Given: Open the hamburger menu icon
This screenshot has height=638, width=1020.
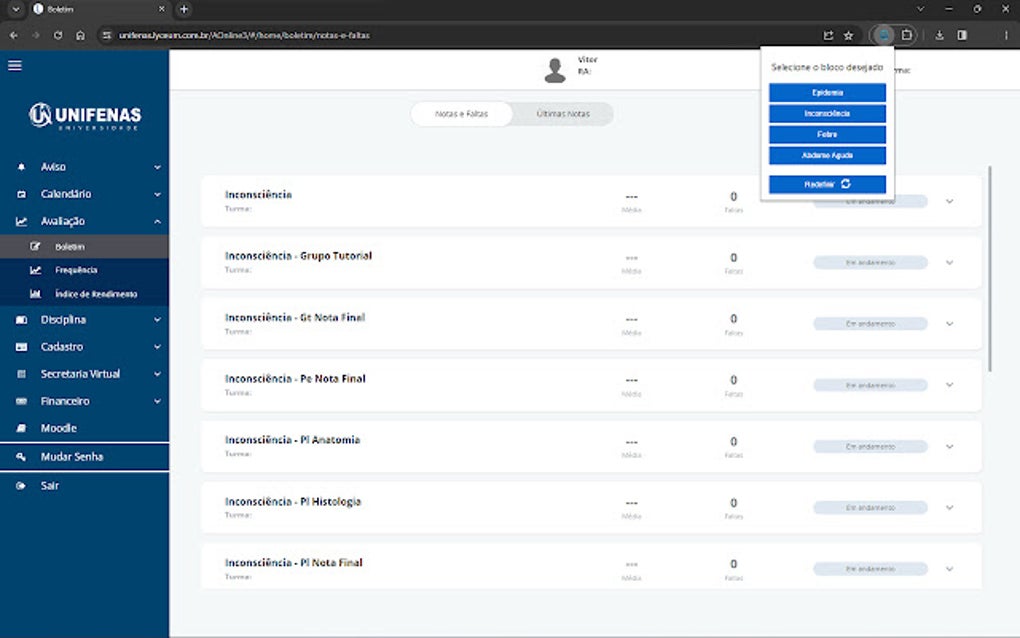Looking at the screenshot, I should [14, 65].
